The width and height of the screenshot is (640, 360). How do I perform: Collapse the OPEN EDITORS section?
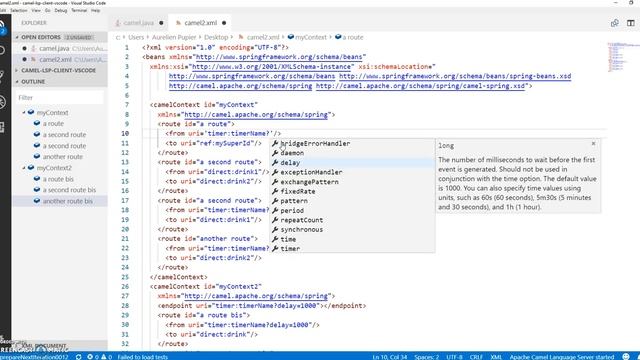(x=60, y=37)
